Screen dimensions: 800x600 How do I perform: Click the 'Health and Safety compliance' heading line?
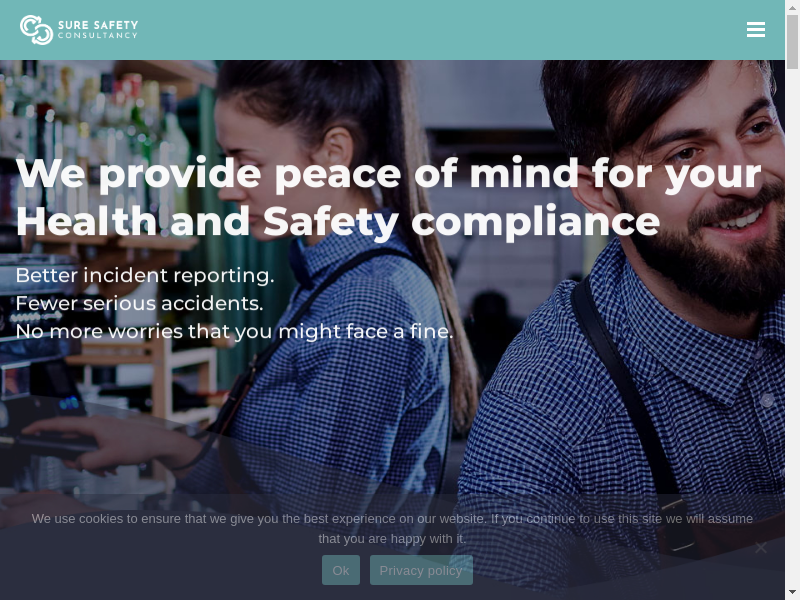(338, 222)
